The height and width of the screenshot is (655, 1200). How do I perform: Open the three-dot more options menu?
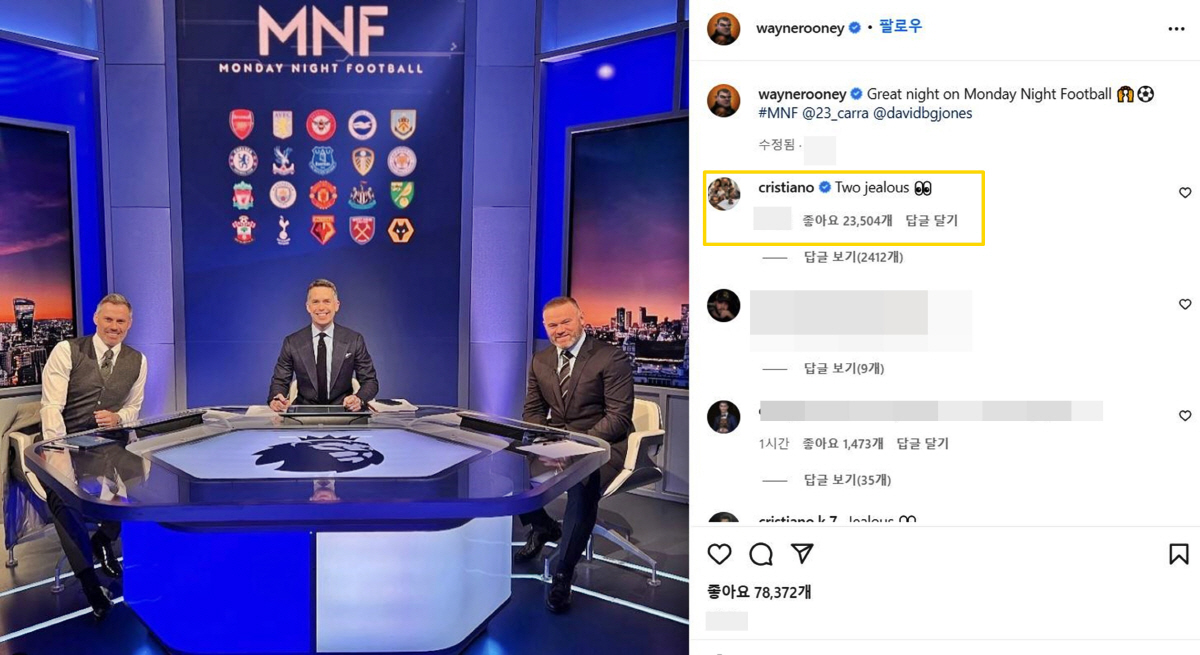1176,29
